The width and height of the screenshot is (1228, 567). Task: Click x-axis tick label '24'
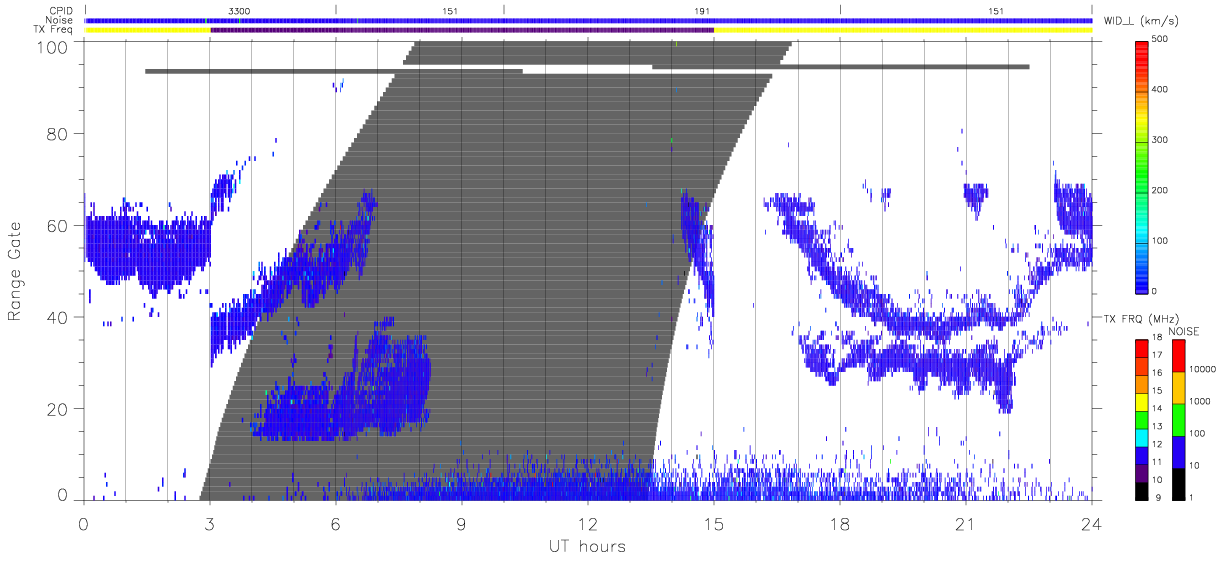[x=1092, y=524]
